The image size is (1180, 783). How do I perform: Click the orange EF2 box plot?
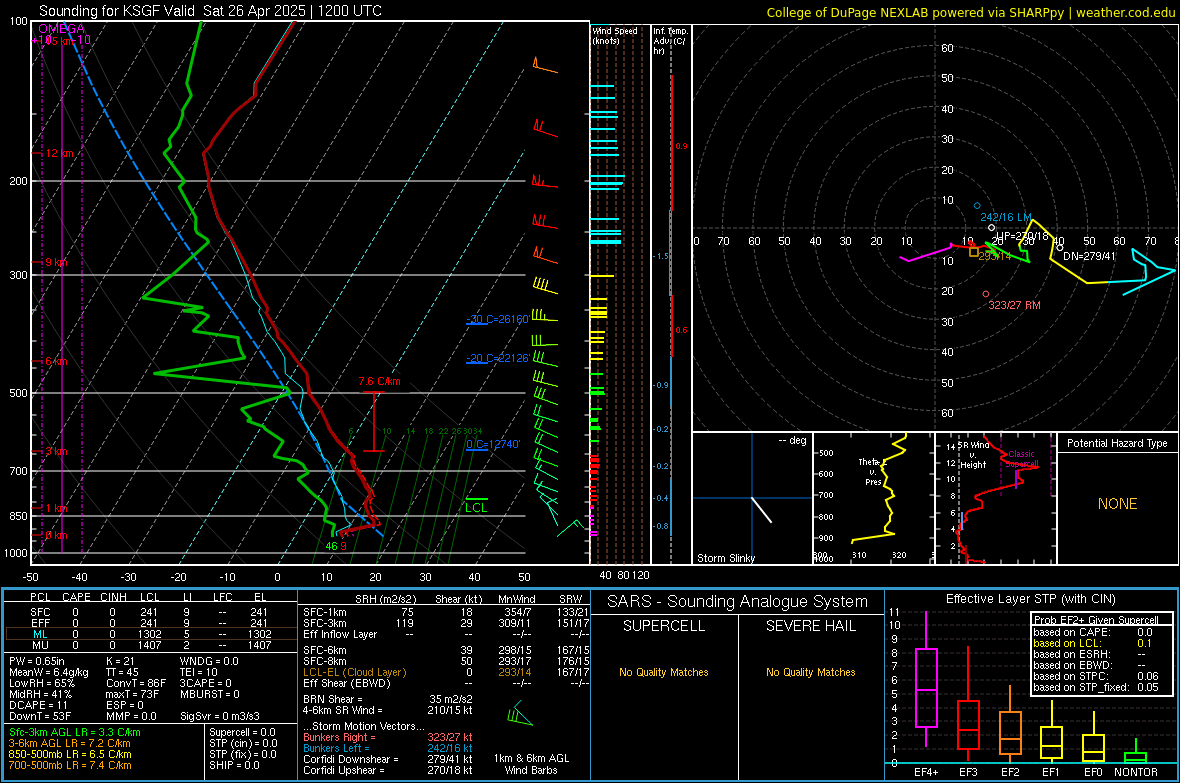(1010, 725)
